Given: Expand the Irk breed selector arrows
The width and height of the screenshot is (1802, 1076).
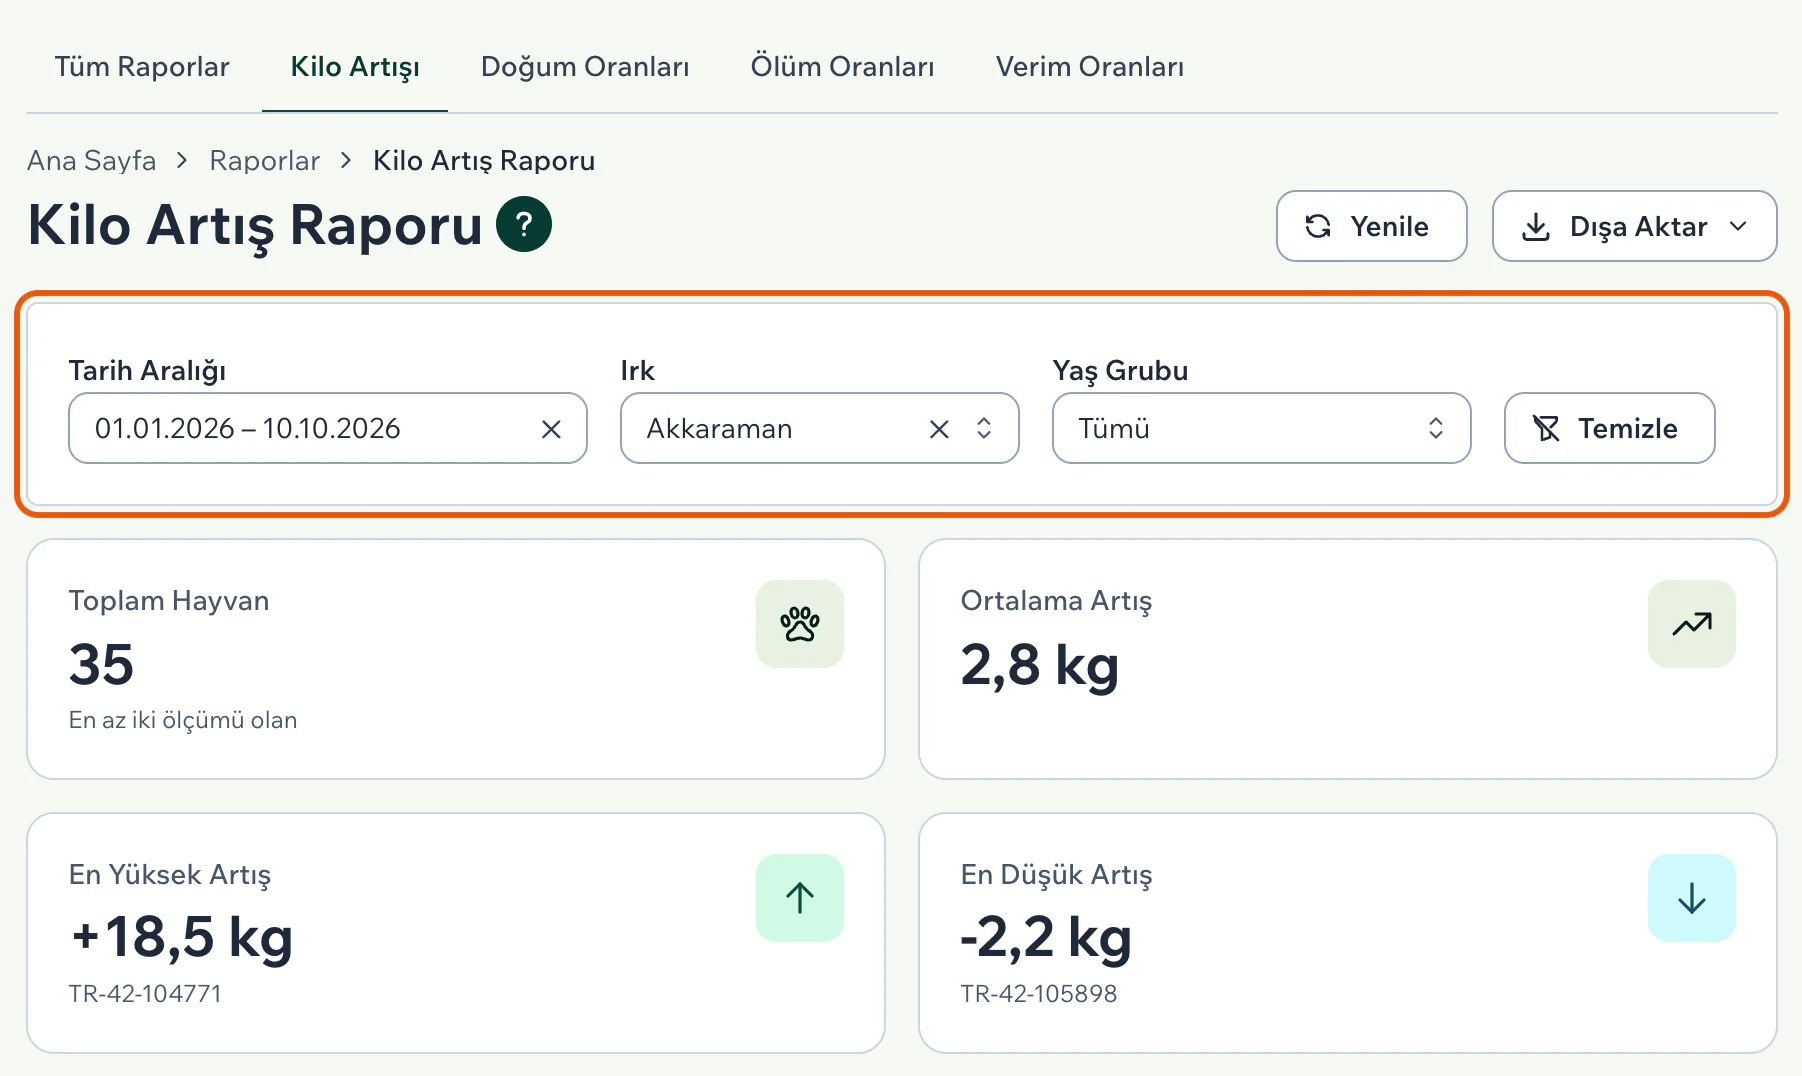Looking at the screenshot, I should pos(984,429).
